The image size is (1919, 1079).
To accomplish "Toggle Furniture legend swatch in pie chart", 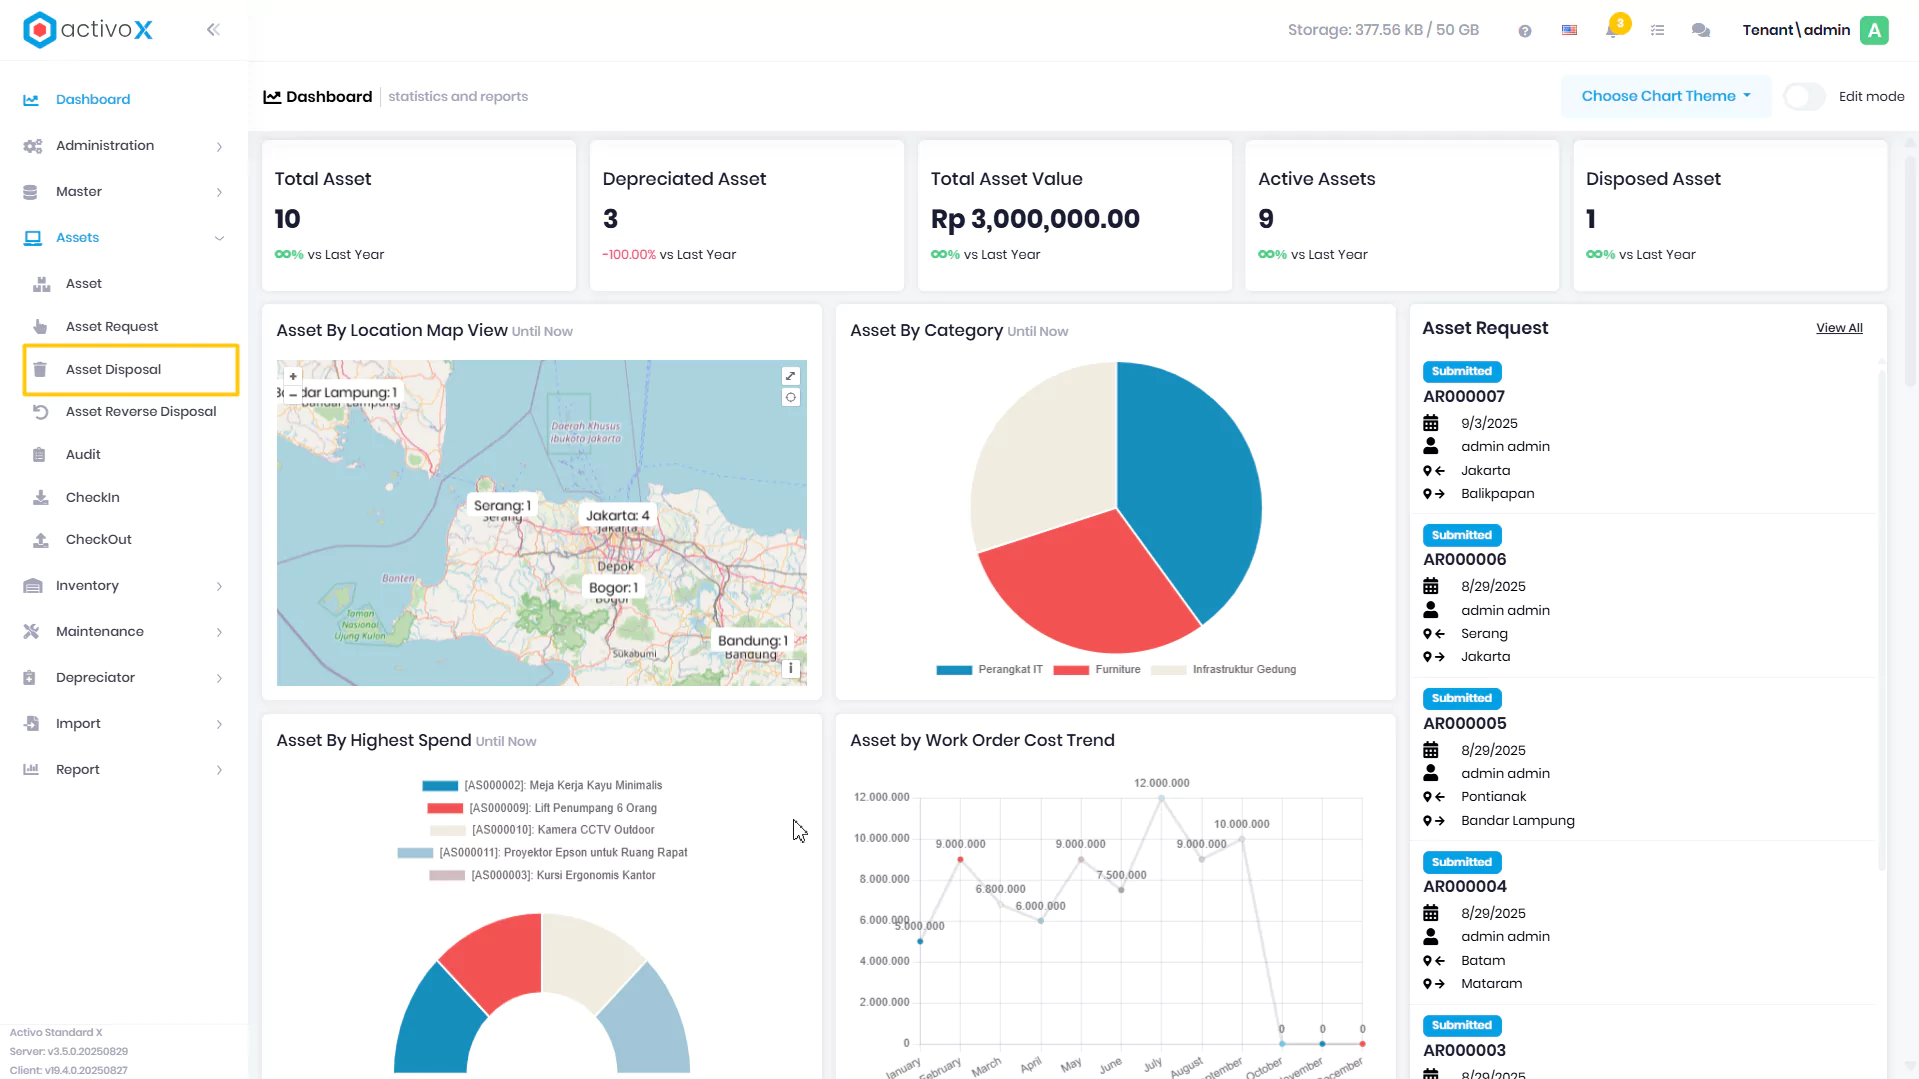I will point(1071,670).
